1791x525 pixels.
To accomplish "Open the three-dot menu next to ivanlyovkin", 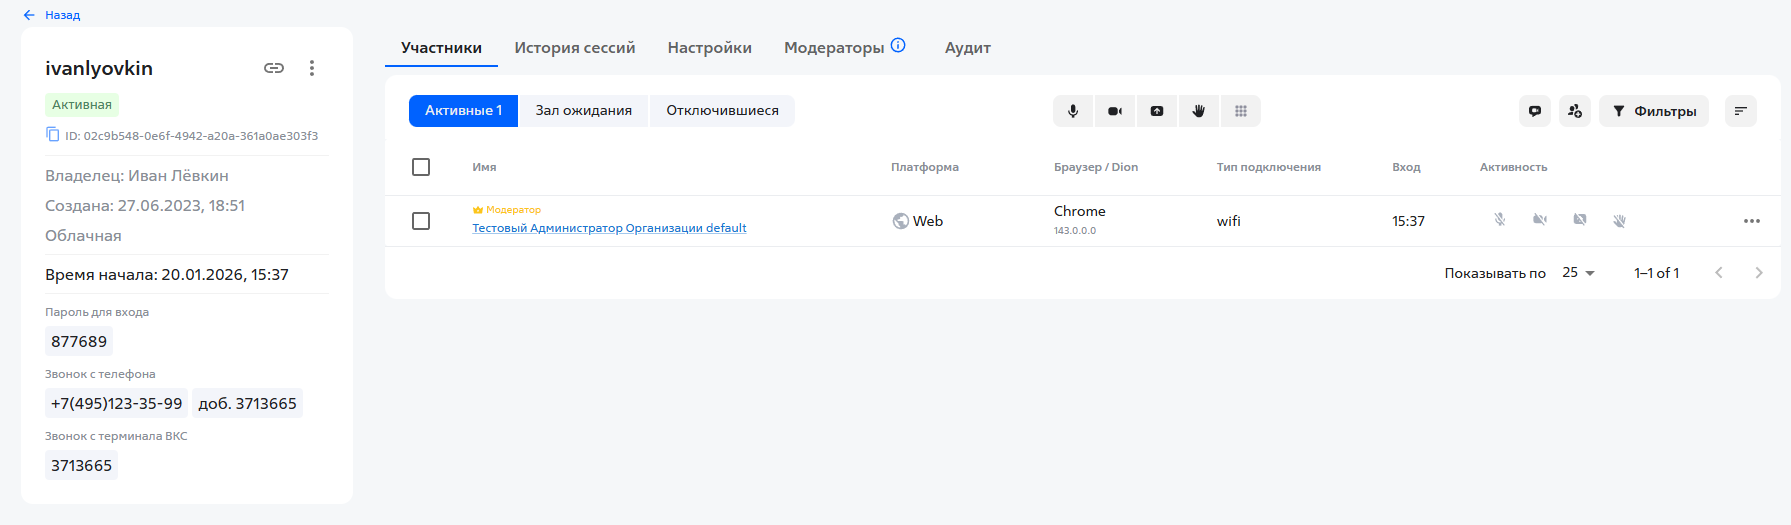I will 312,68.
